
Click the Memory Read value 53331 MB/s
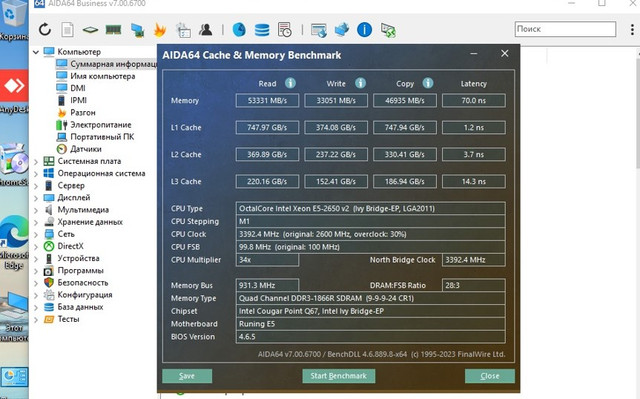tap(267, 100)
